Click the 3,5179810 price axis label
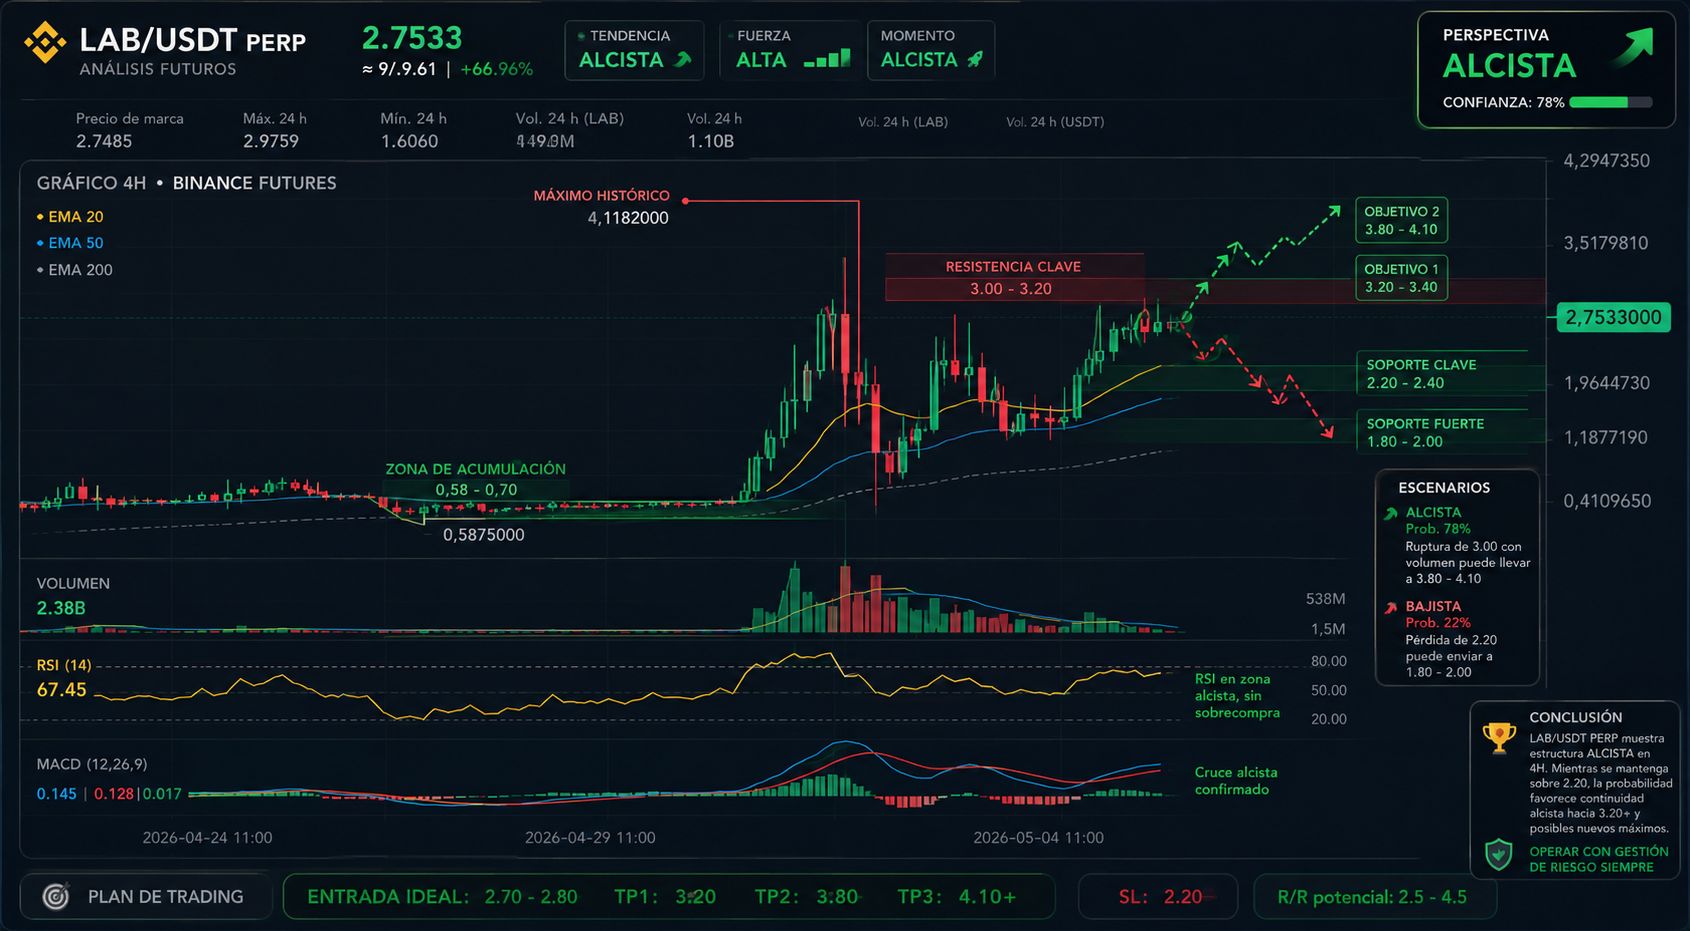Viewport: 1690px width, 931px height. (x=1606, y=243)
